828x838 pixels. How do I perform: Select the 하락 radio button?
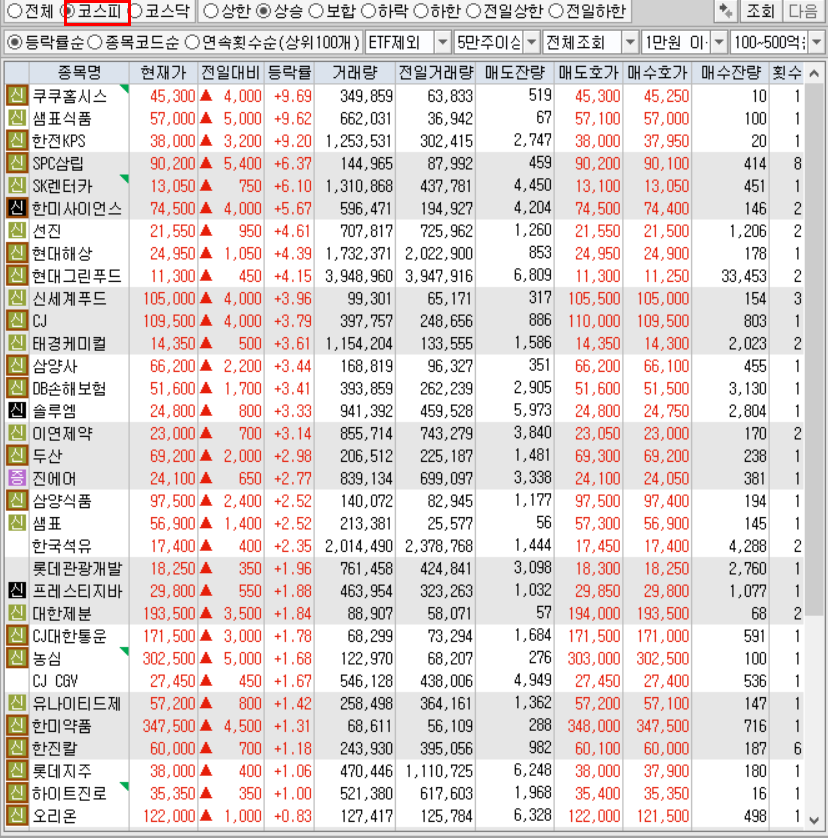(368, 11)
